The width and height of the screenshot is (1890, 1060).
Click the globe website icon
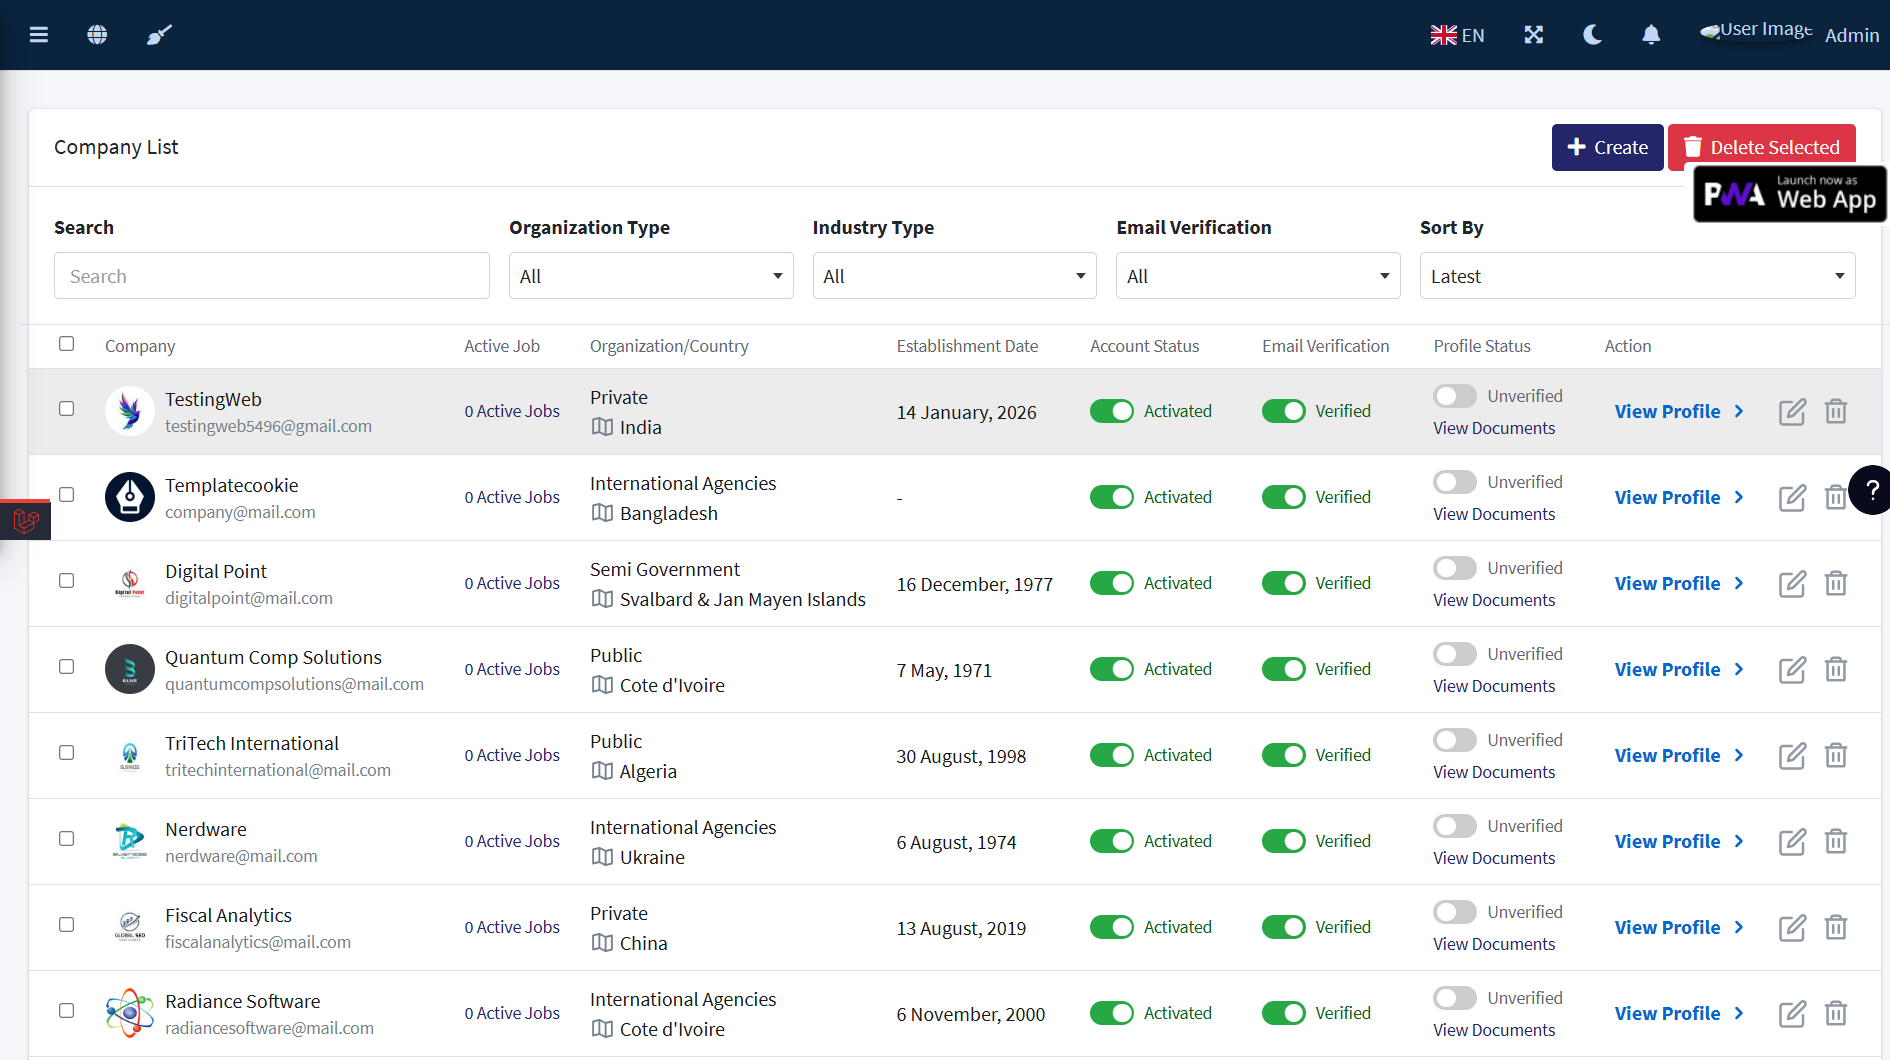pyautogui.click(x=97, y=35)
